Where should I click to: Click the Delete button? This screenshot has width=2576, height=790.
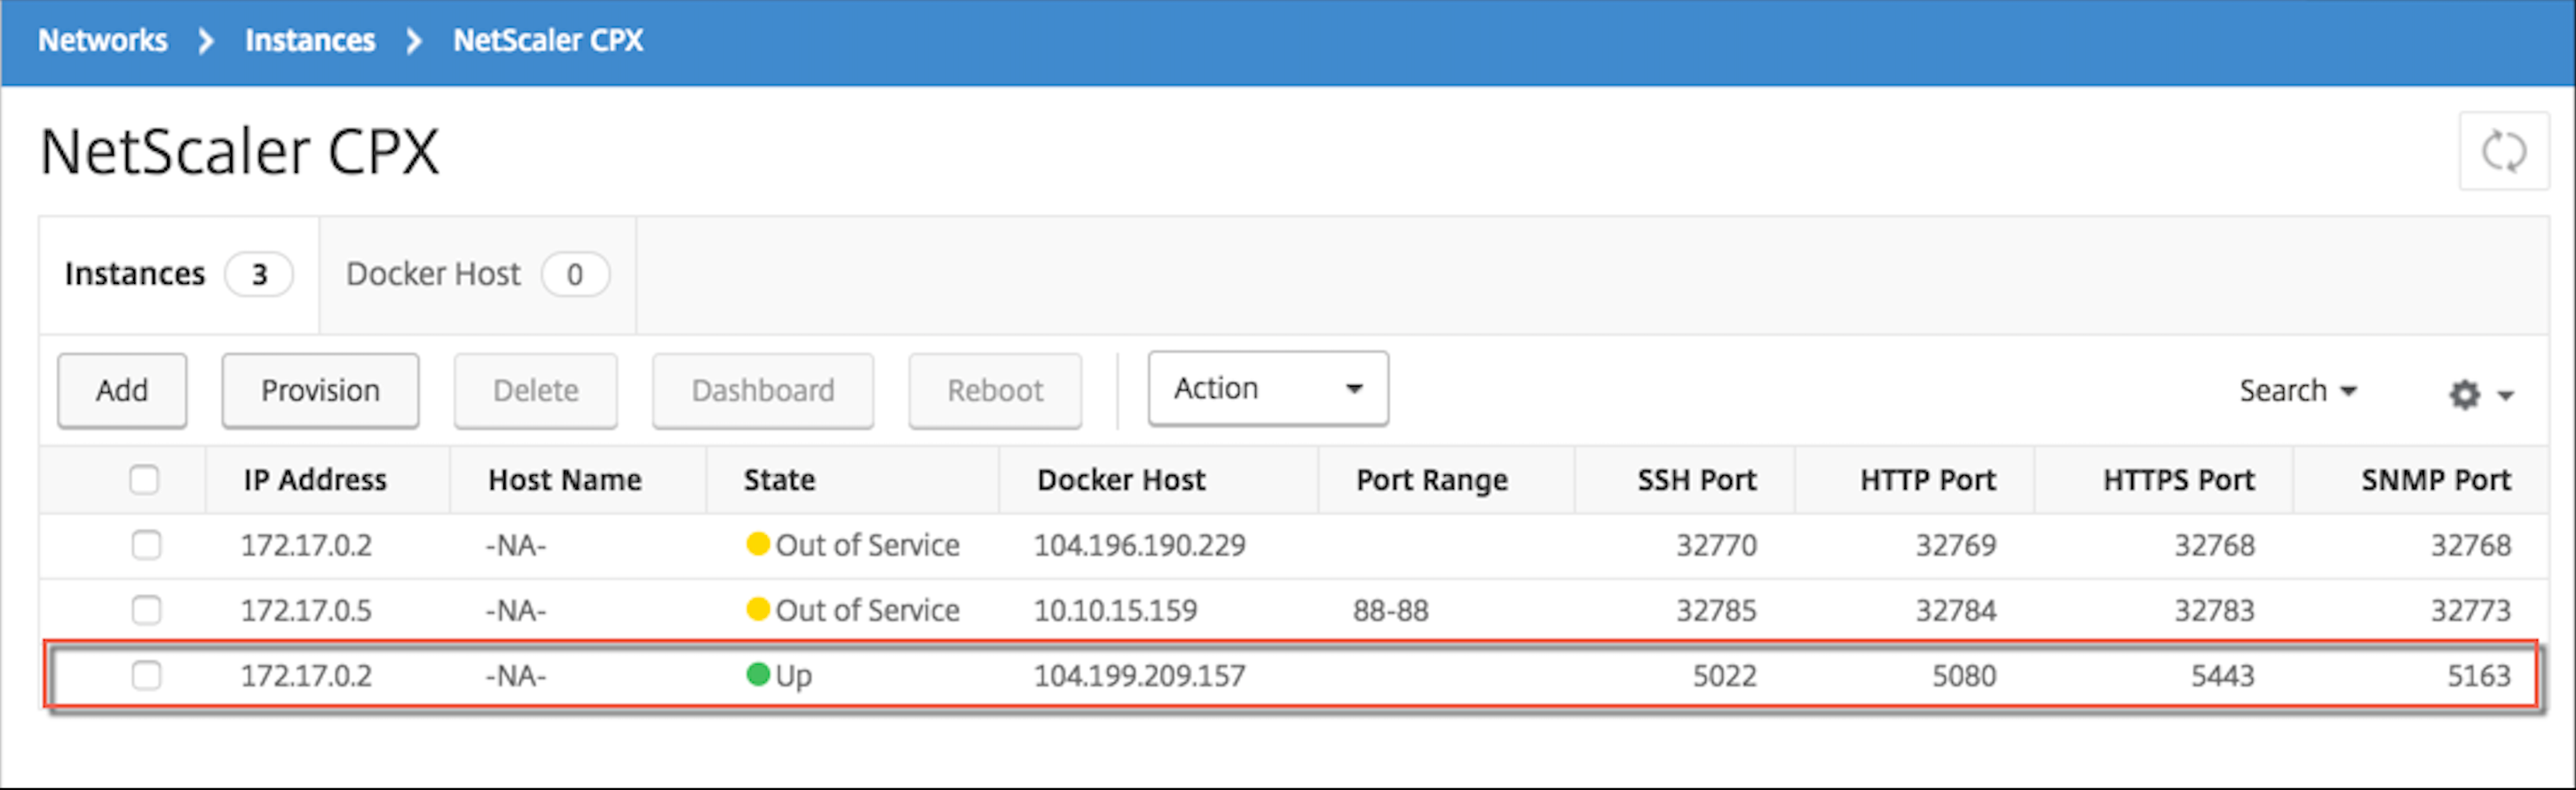(x=535, y=390)
